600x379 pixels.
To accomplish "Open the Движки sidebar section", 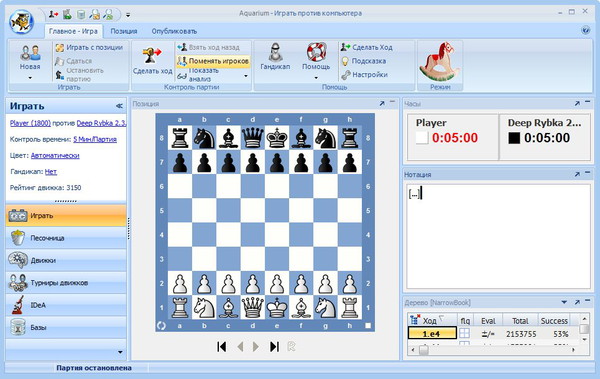I will 66,260.
